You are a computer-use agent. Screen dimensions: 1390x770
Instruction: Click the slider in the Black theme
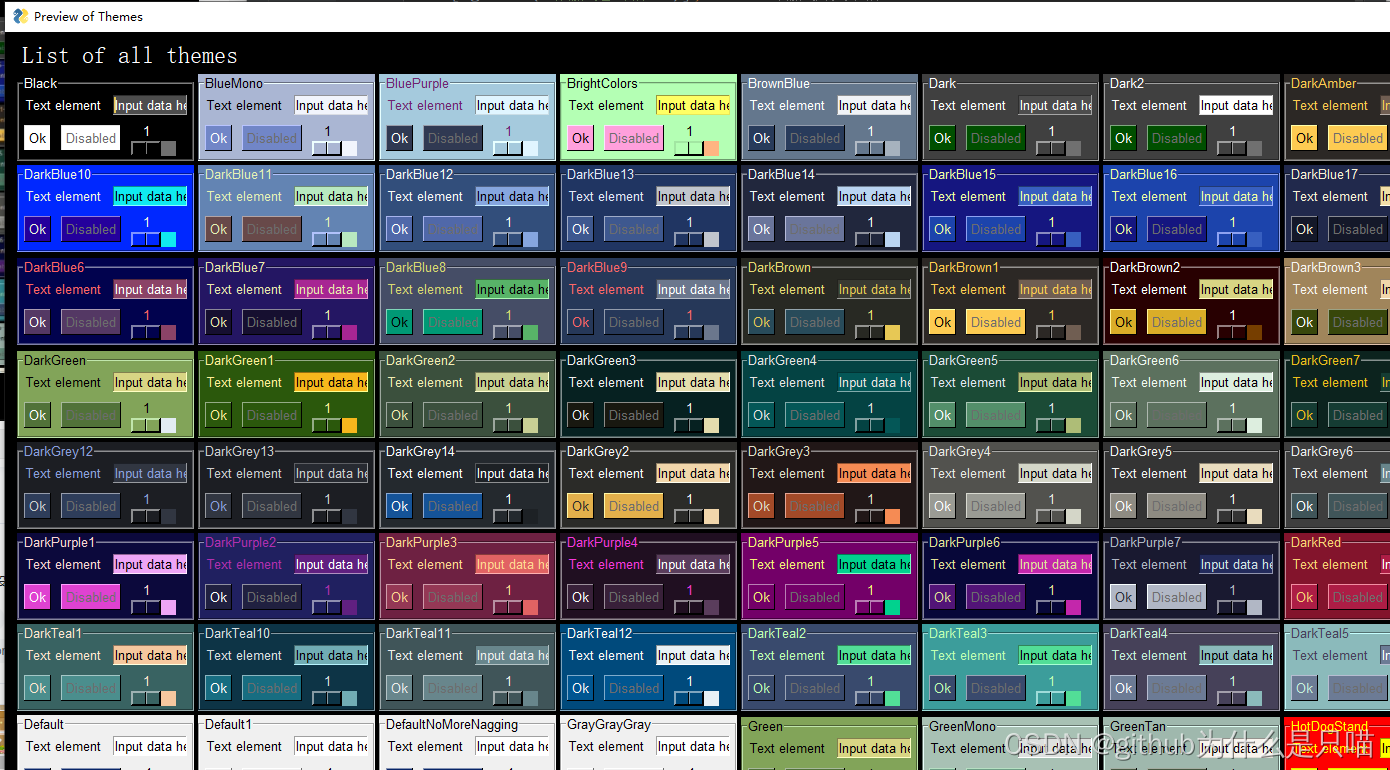(153, 148)
